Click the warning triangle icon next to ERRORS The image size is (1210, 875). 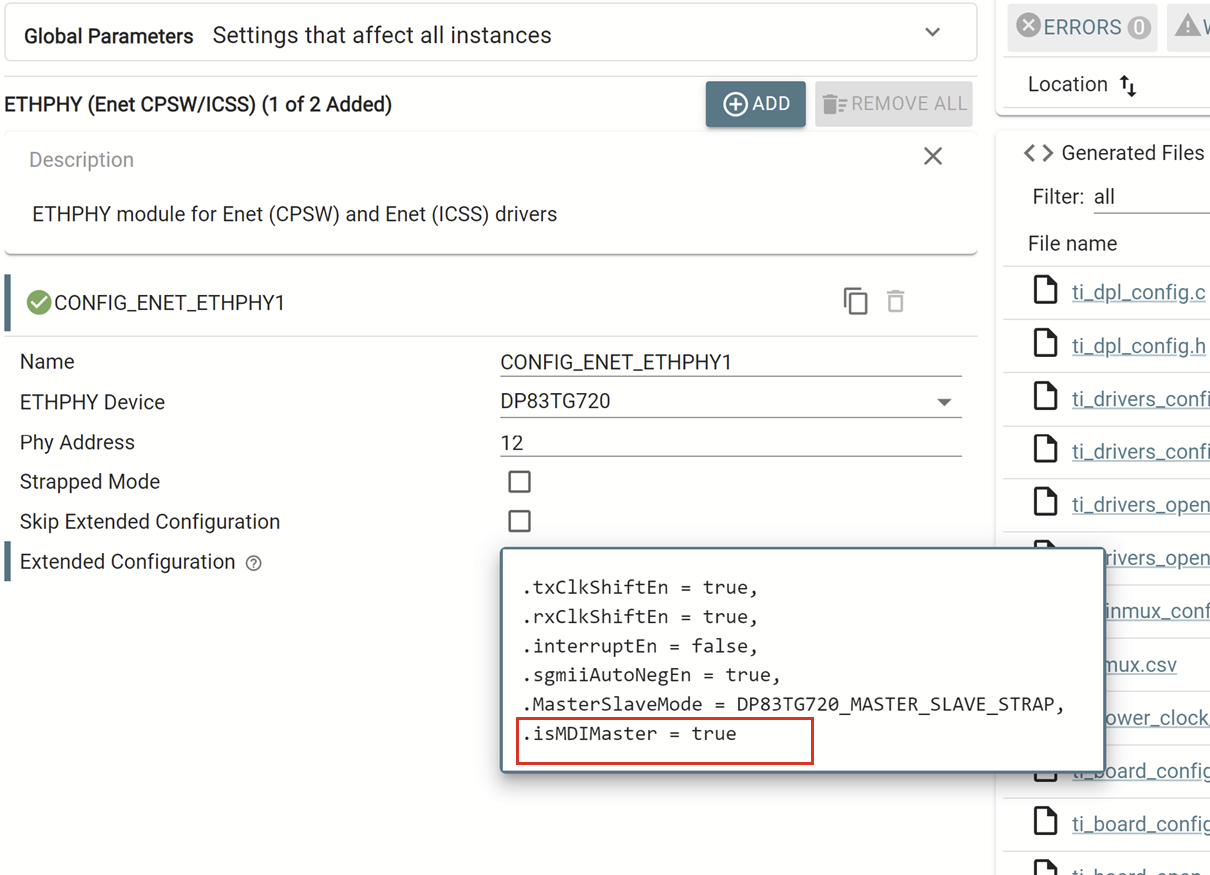[1187, 26]
